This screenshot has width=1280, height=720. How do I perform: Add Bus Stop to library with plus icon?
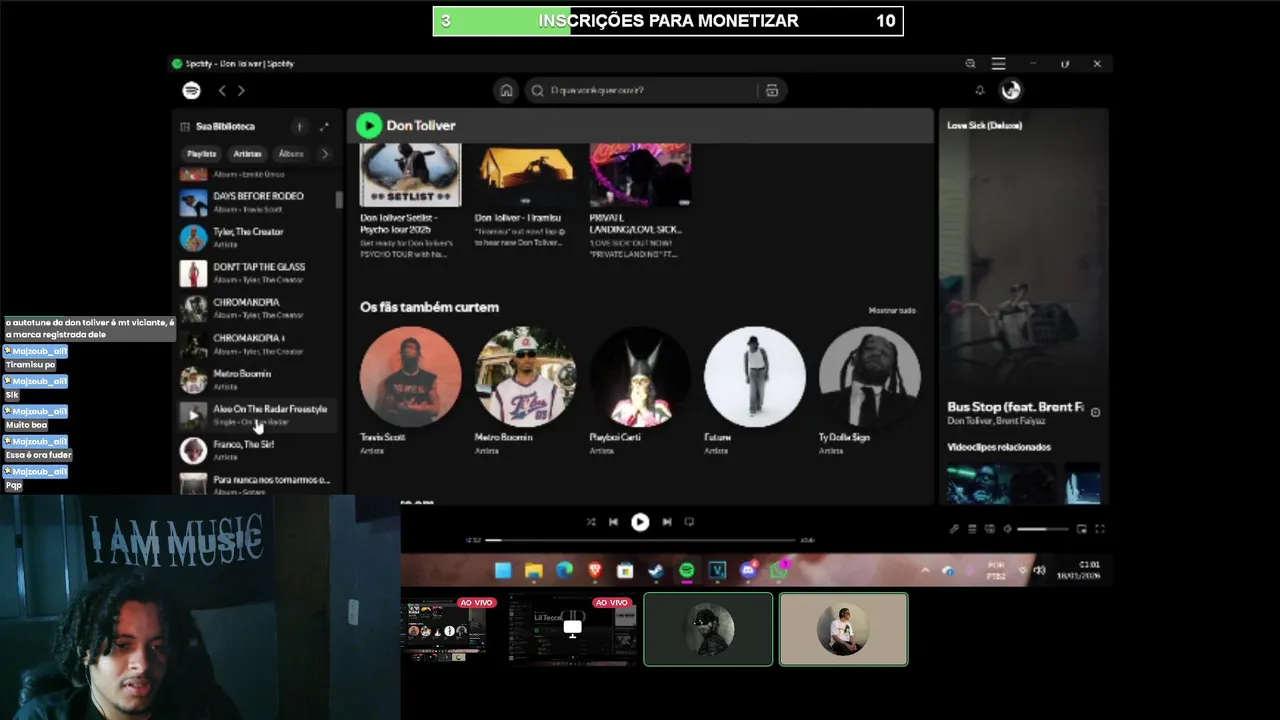1095,412
